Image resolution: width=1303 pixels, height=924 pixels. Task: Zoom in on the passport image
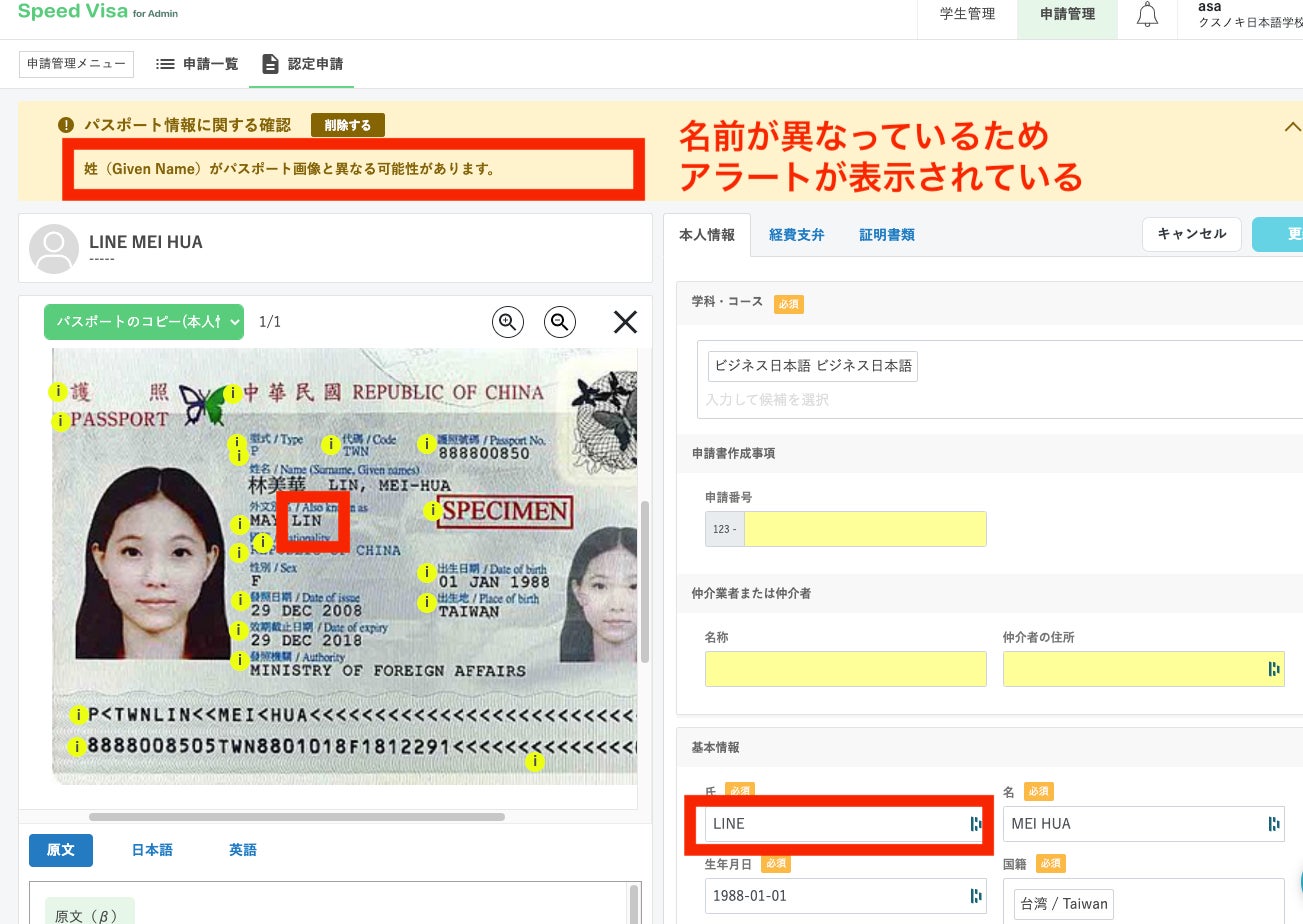pyautogui.click(x=508, y=321)
